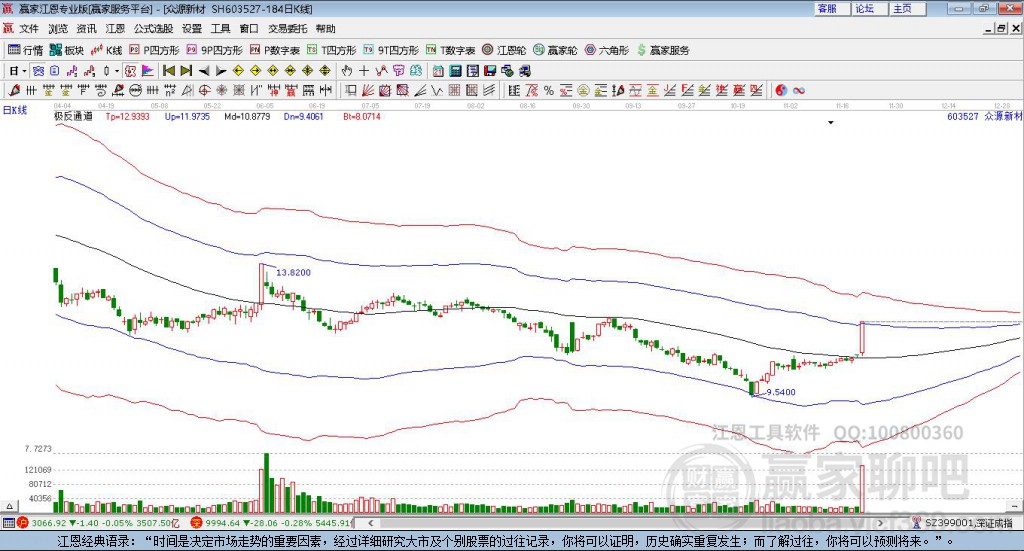1024x551 pixels.
Task: Toggle the blue document icon beside the butterfly
Action: coord(55,71)
